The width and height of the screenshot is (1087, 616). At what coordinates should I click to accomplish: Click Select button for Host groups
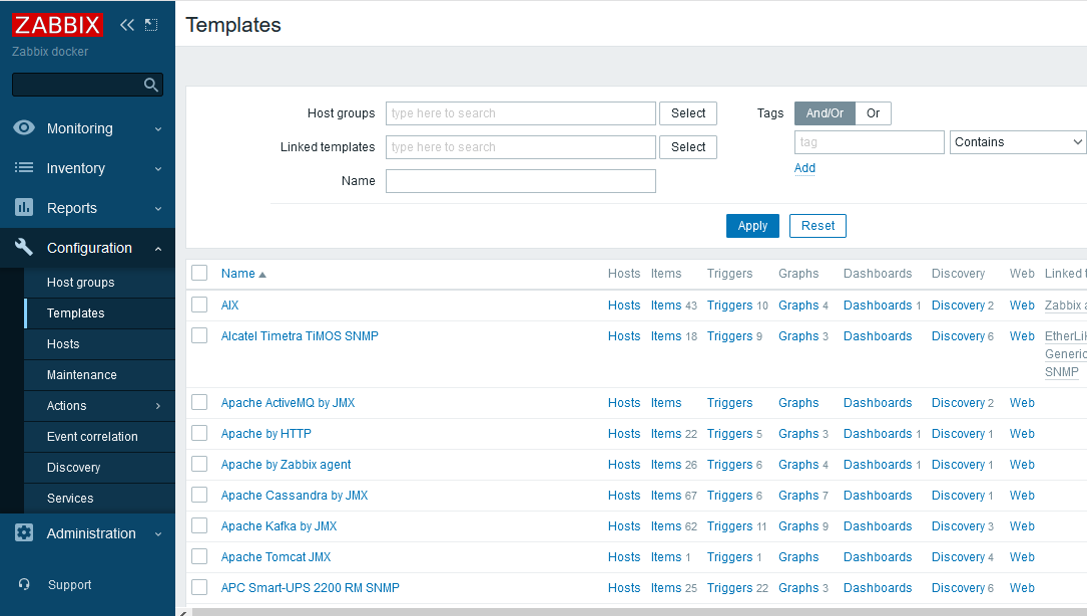pyautogui.click(x=688, y=113)
